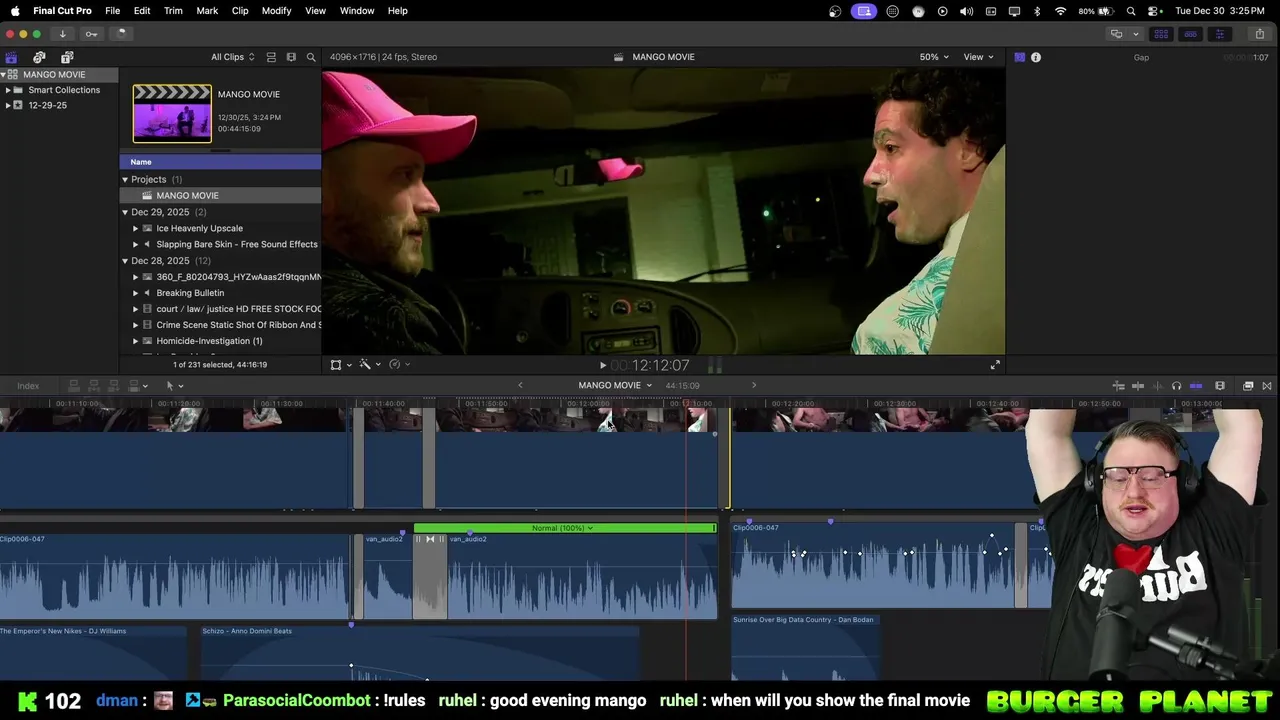Select MANGO MOVIE project row
Image resolution: width=1280 pixels, height=720 pixels.
point(220,196)
